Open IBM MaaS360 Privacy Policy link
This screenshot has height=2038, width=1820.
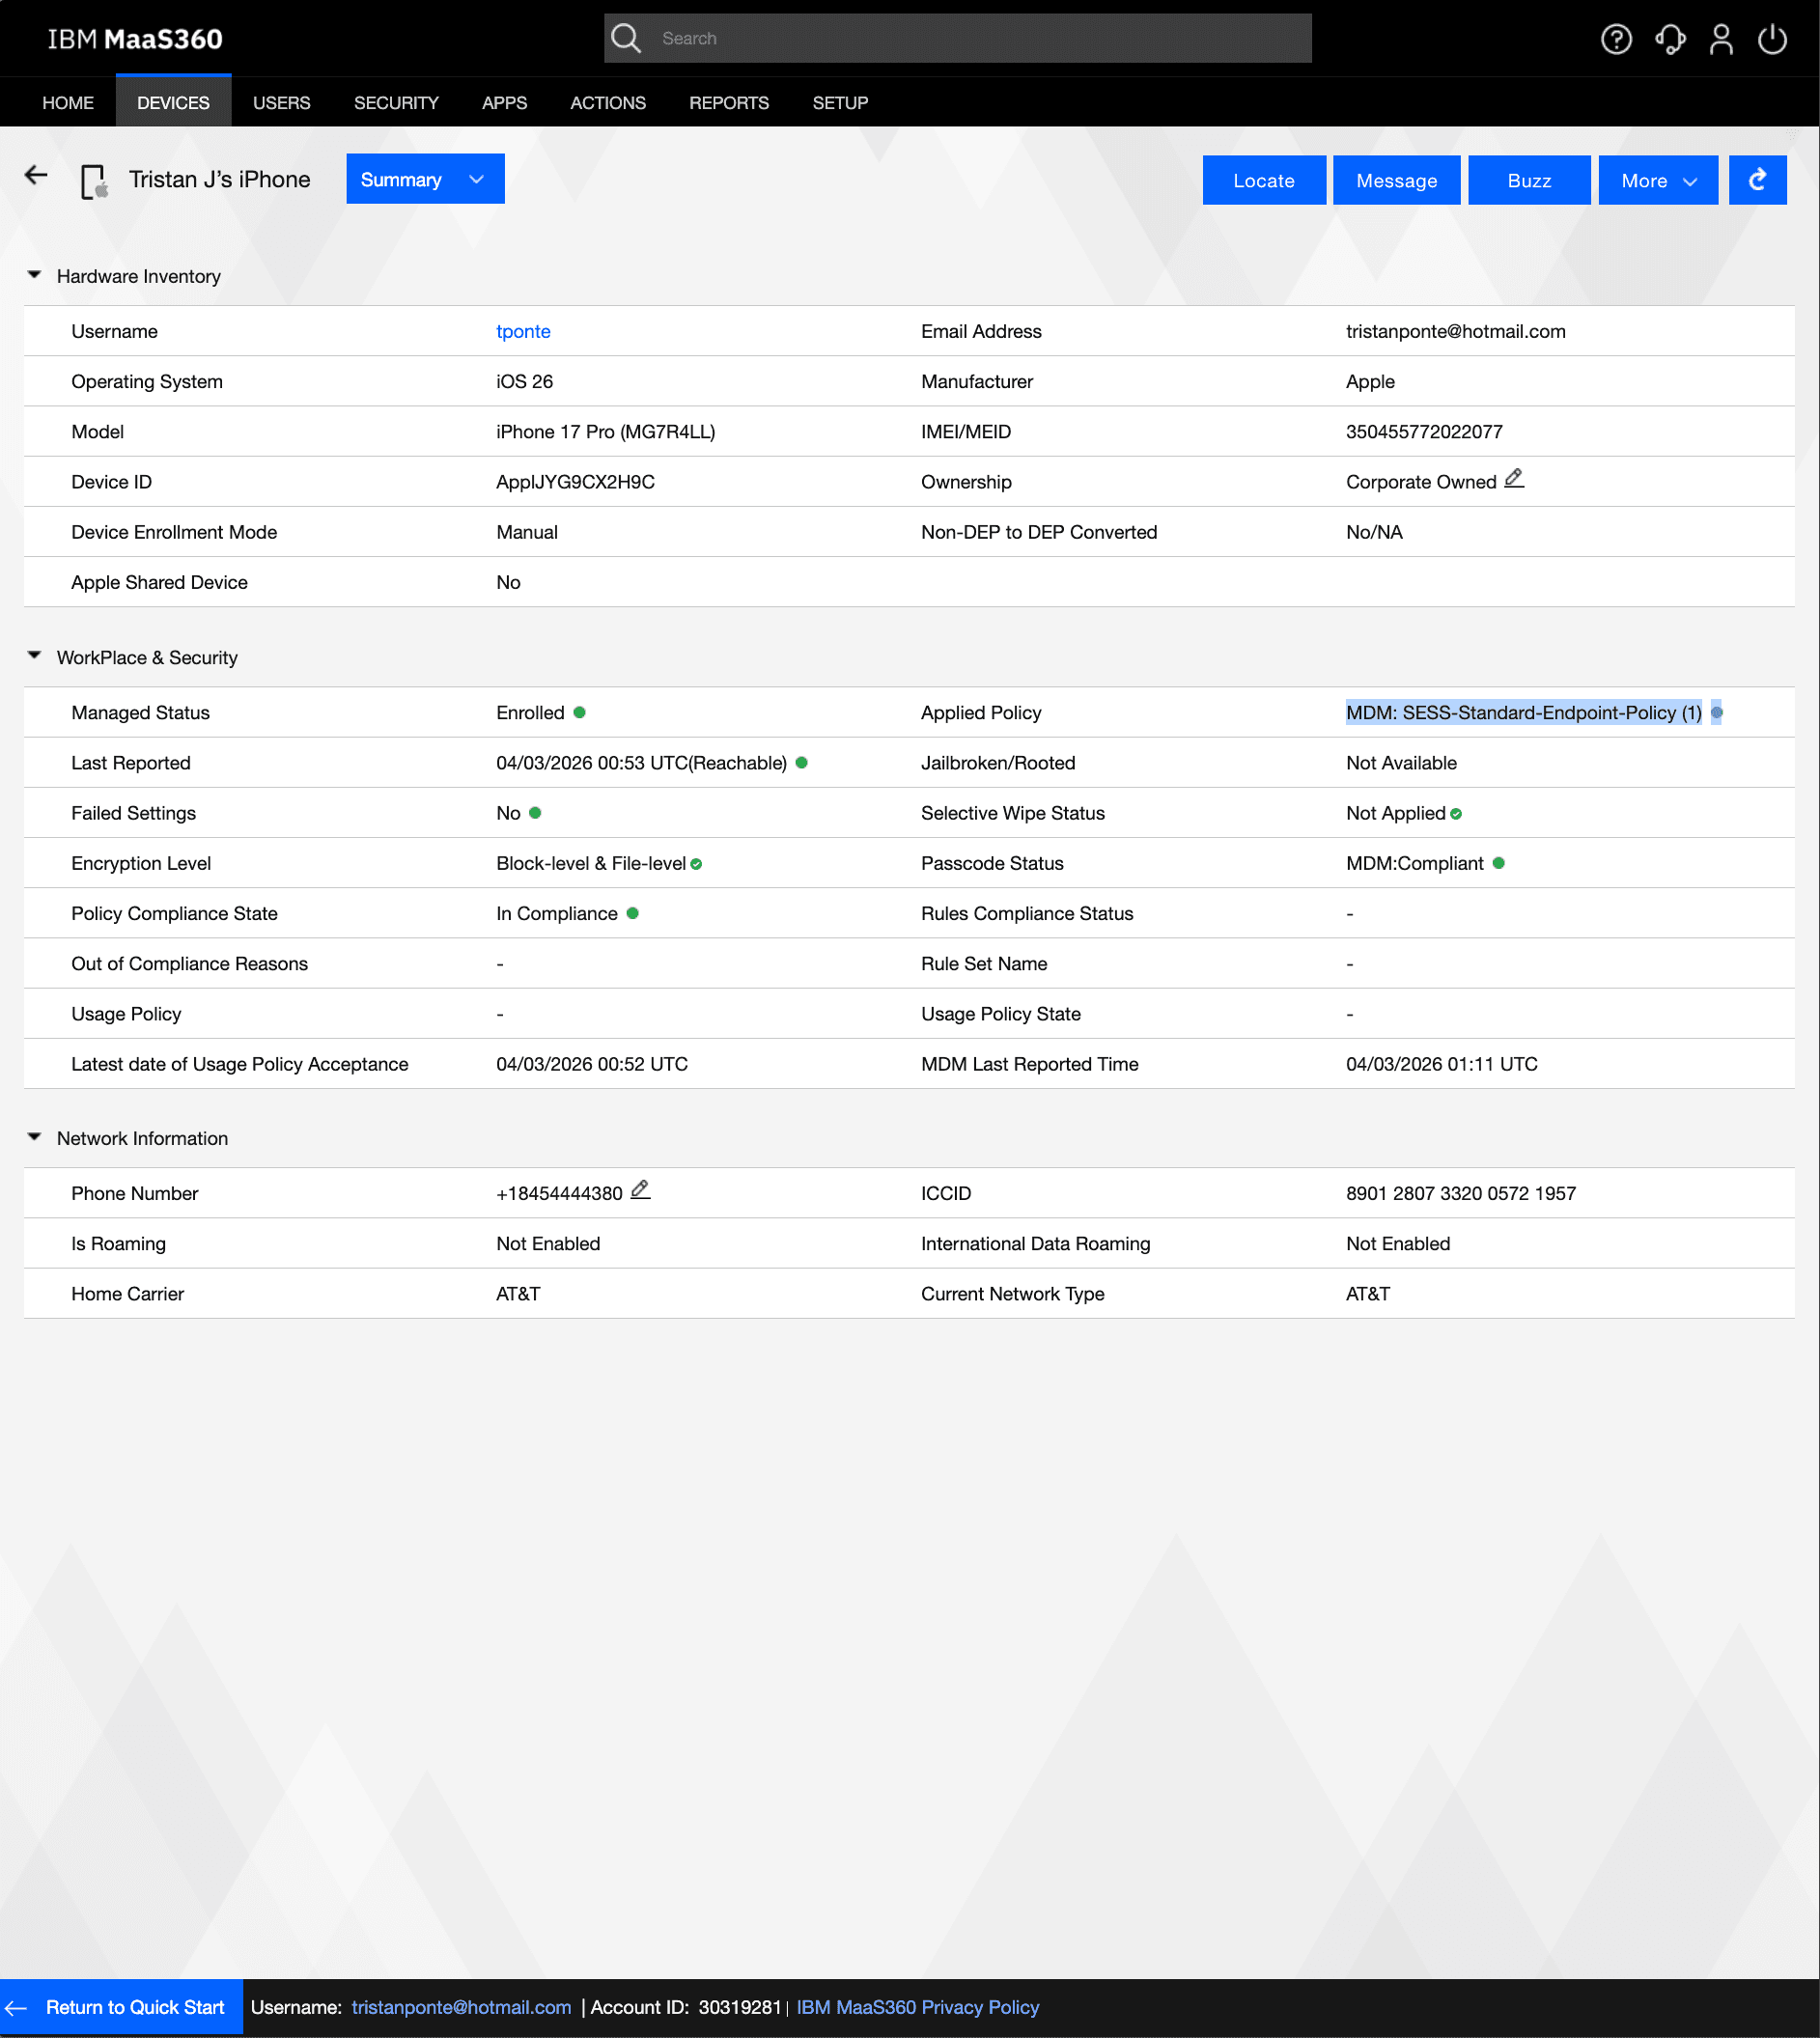[x=918, y=2008]
